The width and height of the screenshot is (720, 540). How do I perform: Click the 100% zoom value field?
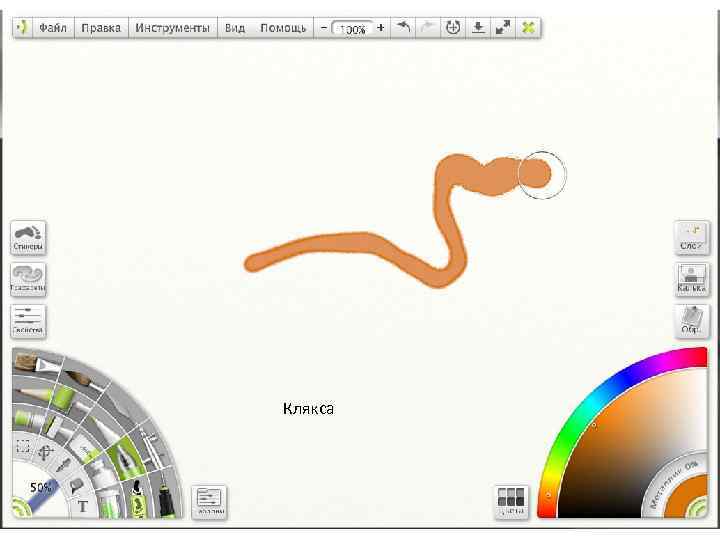coord(352,28)
